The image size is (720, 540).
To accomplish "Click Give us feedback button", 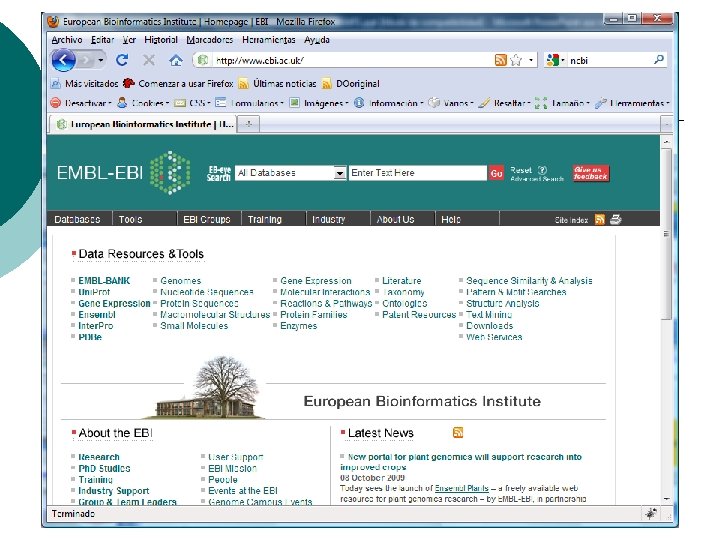I will click(591, 173).
